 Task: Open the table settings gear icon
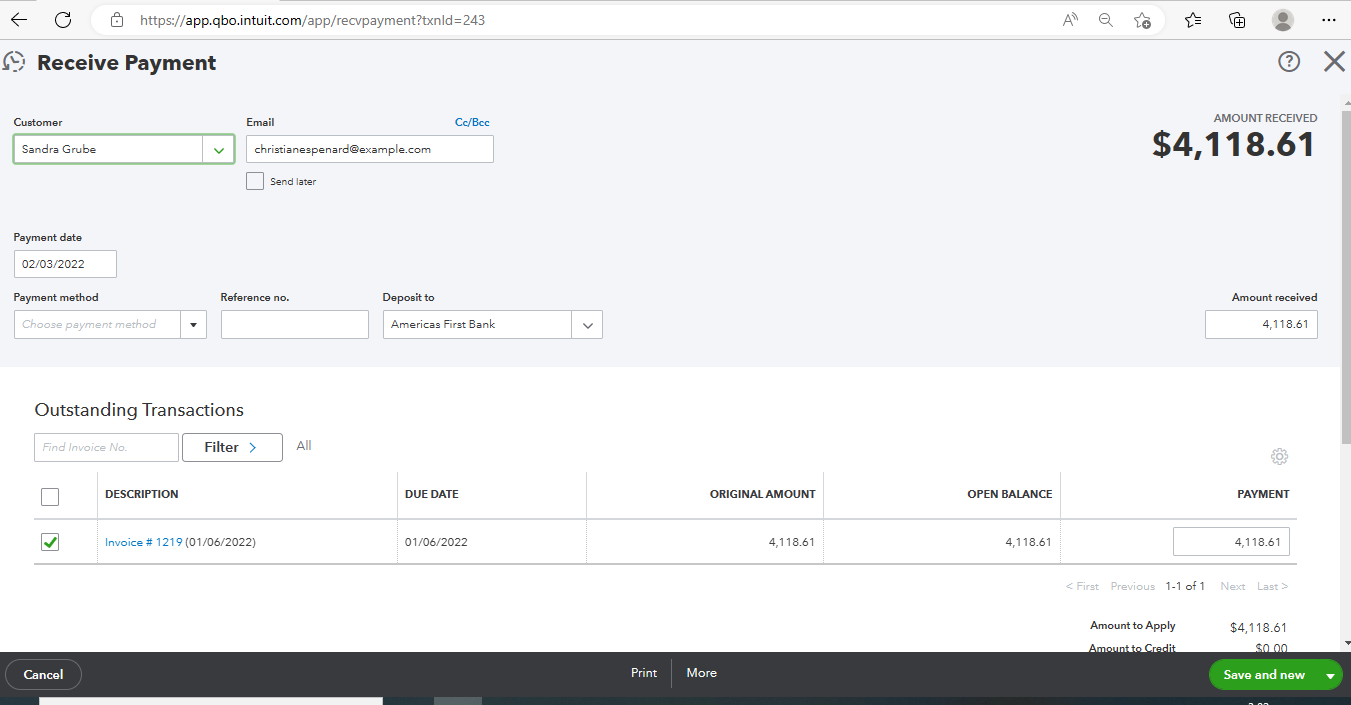[1279, 456]
